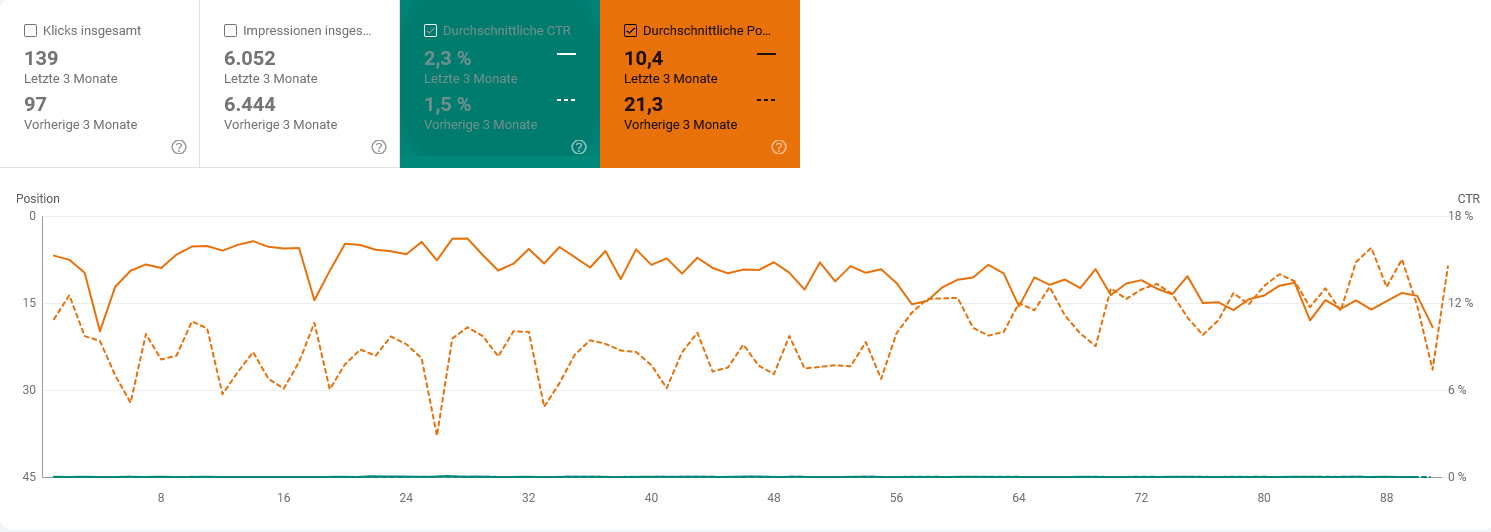
Task: Open help icon on Klicks insgesamt card
Action: tap(179, 147)
